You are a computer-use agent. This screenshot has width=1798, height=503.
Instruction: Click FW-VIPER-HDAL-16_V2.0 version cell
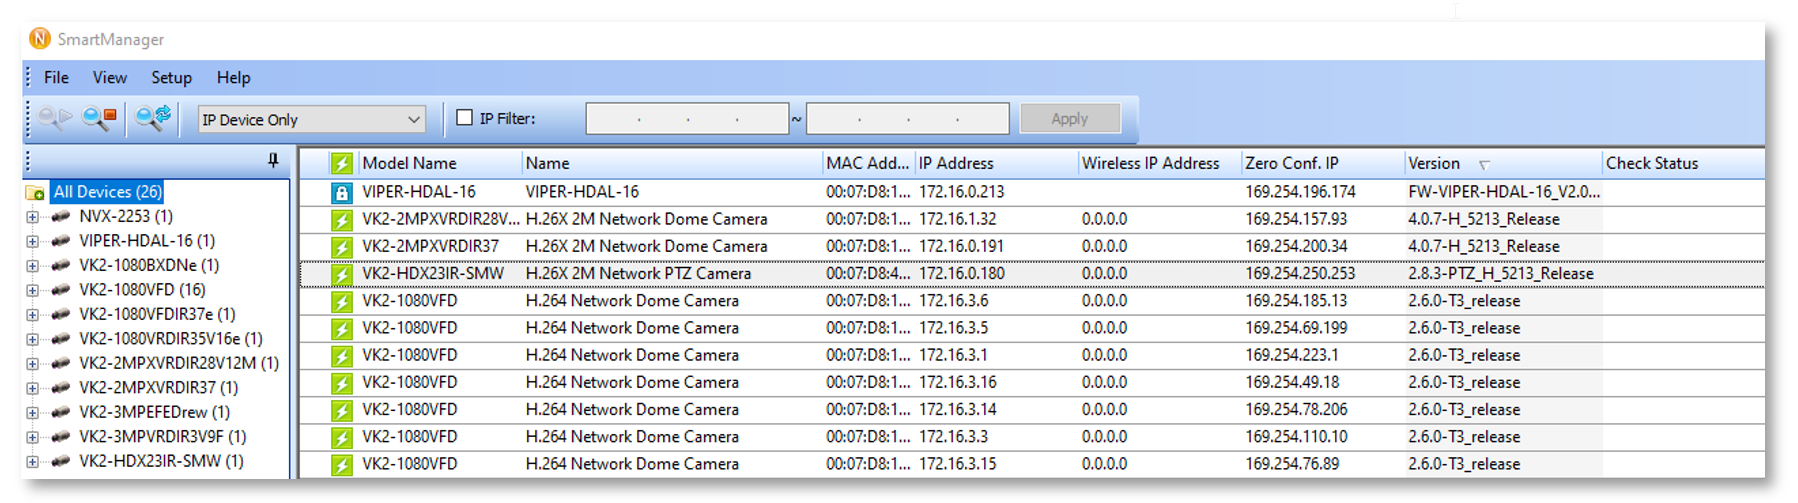tap(1503, 192)
